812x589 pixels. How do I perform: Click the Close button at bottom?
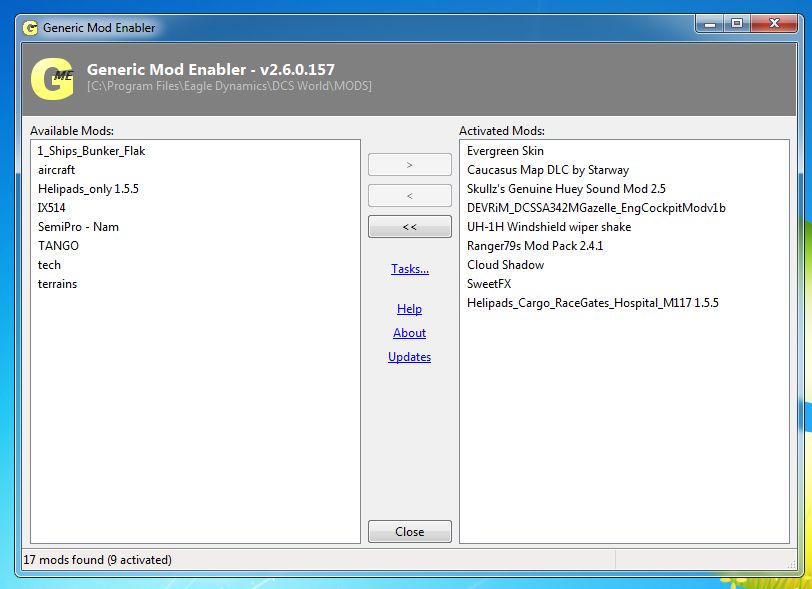pyautogui.click(x=410, y=531)
